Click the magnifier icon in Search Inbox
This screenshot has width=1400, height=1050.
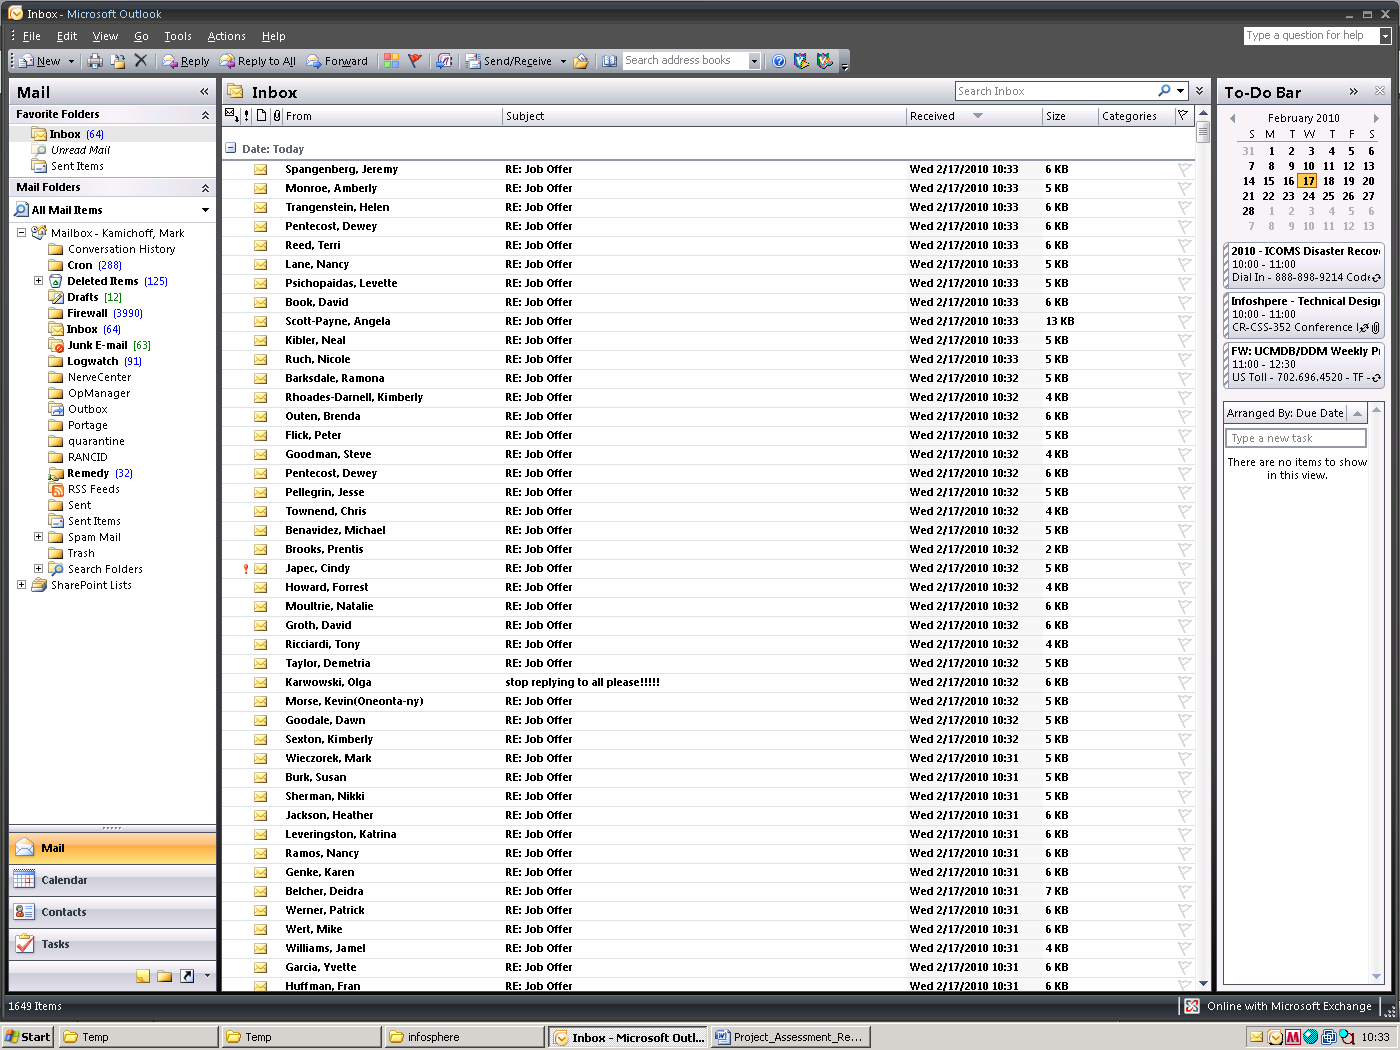(1164, 91)
